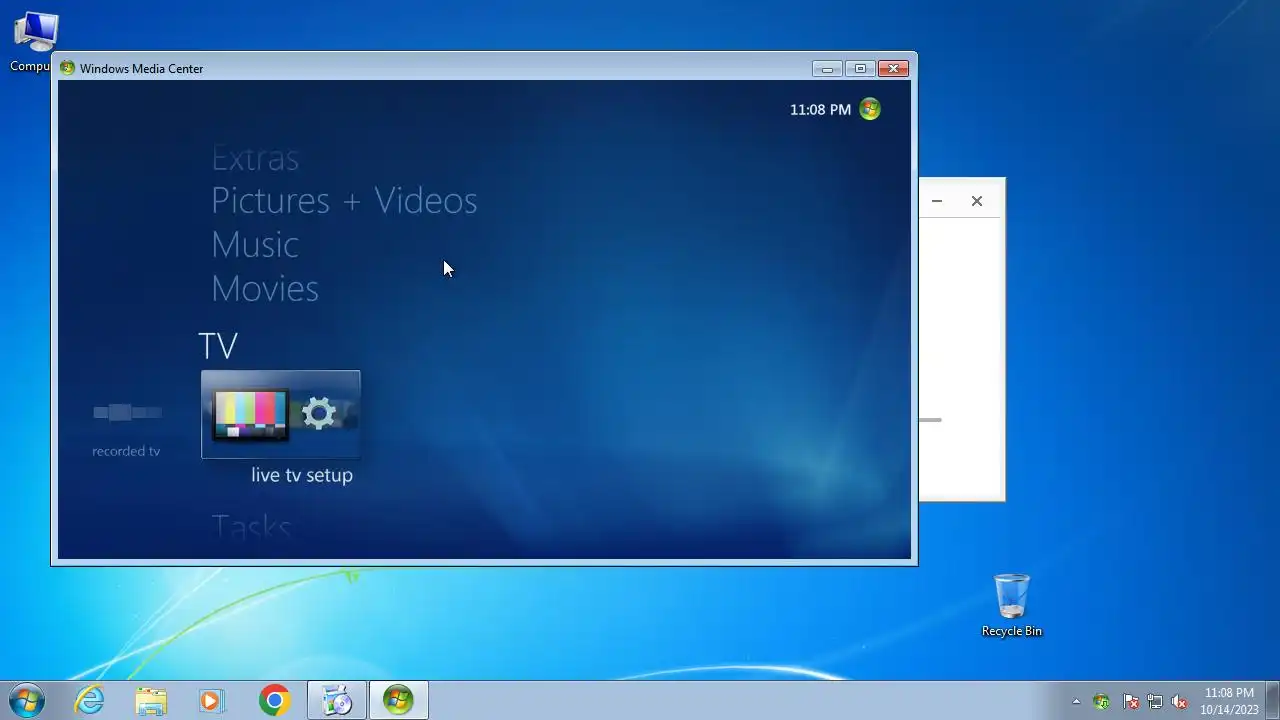Open the Action Center flag icon
The width and height of the screenshot is (1280, 720).
point(1130,702)
